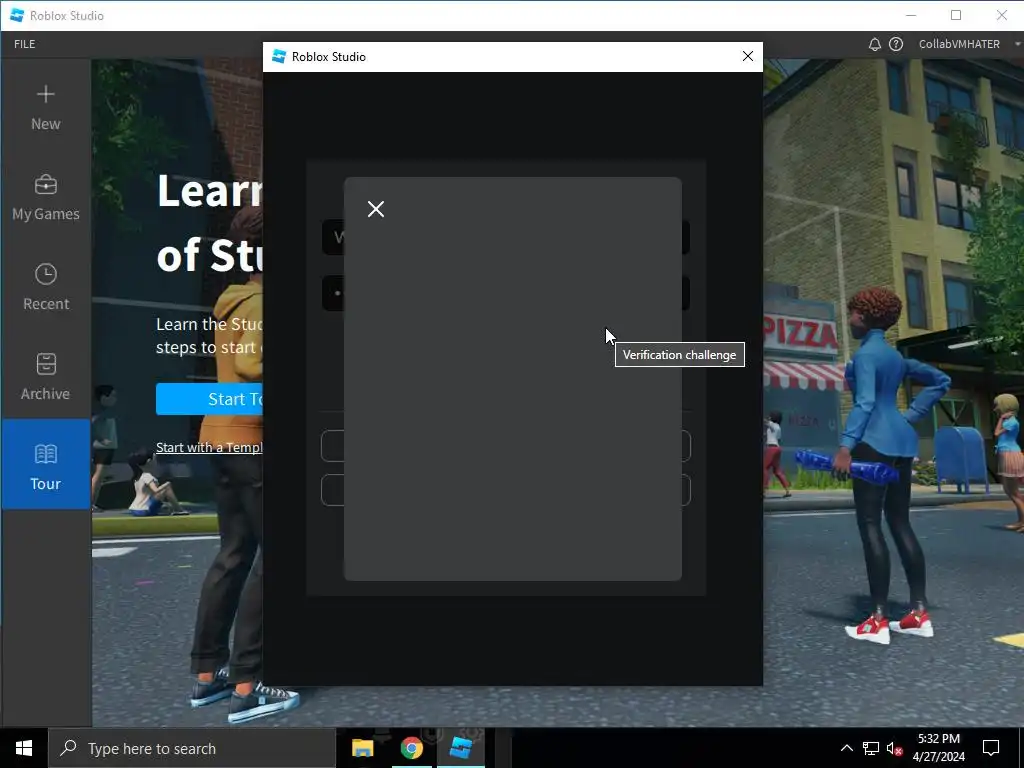The height and width of the screenshot is (768, 1024).
Task: Click the network tray icon
Action: tap(871, 748)
